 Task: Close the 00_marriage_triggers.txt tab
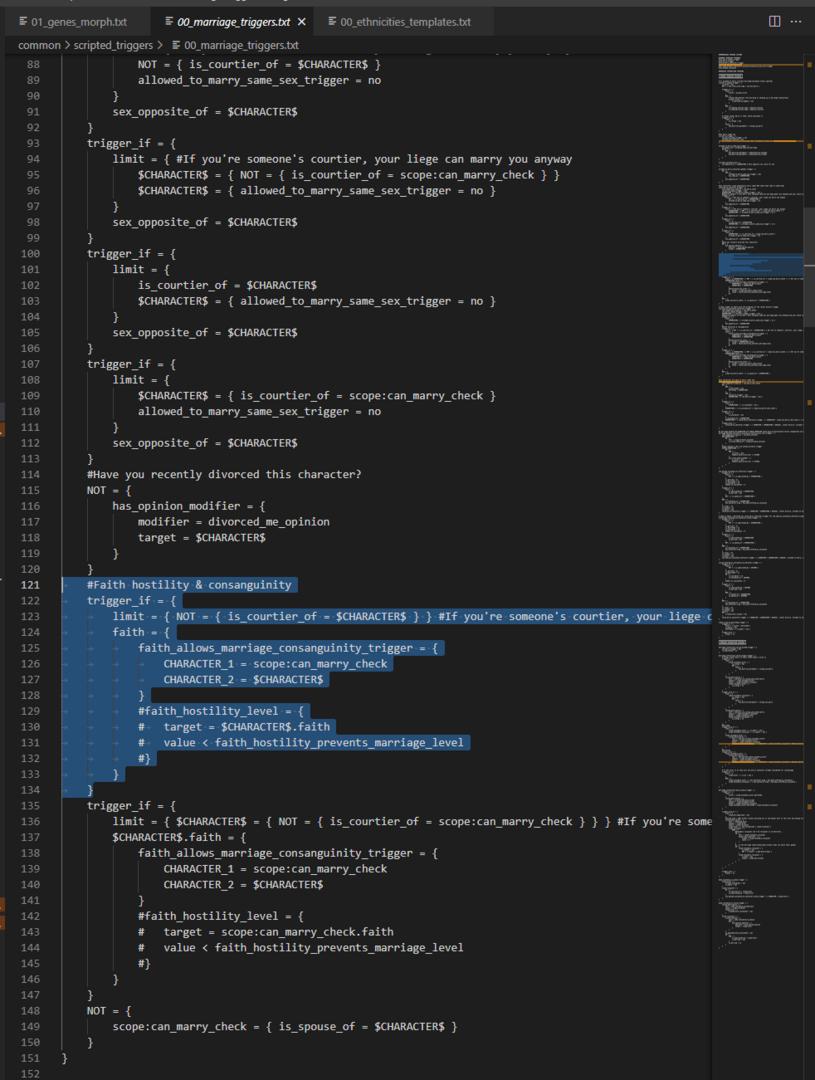tap(301, 22)
